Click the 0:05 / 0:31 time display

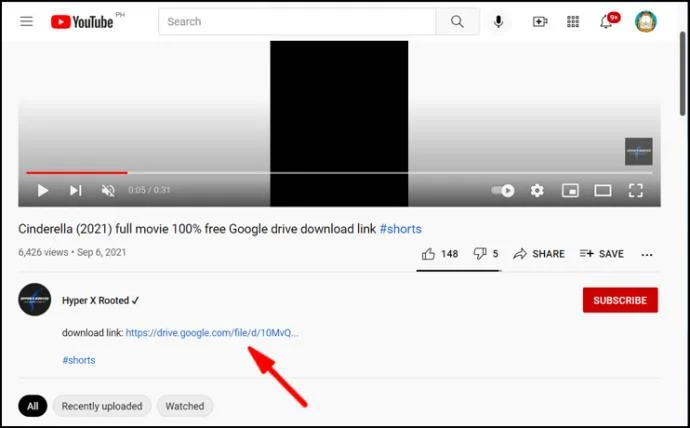(x=149, y=190)
